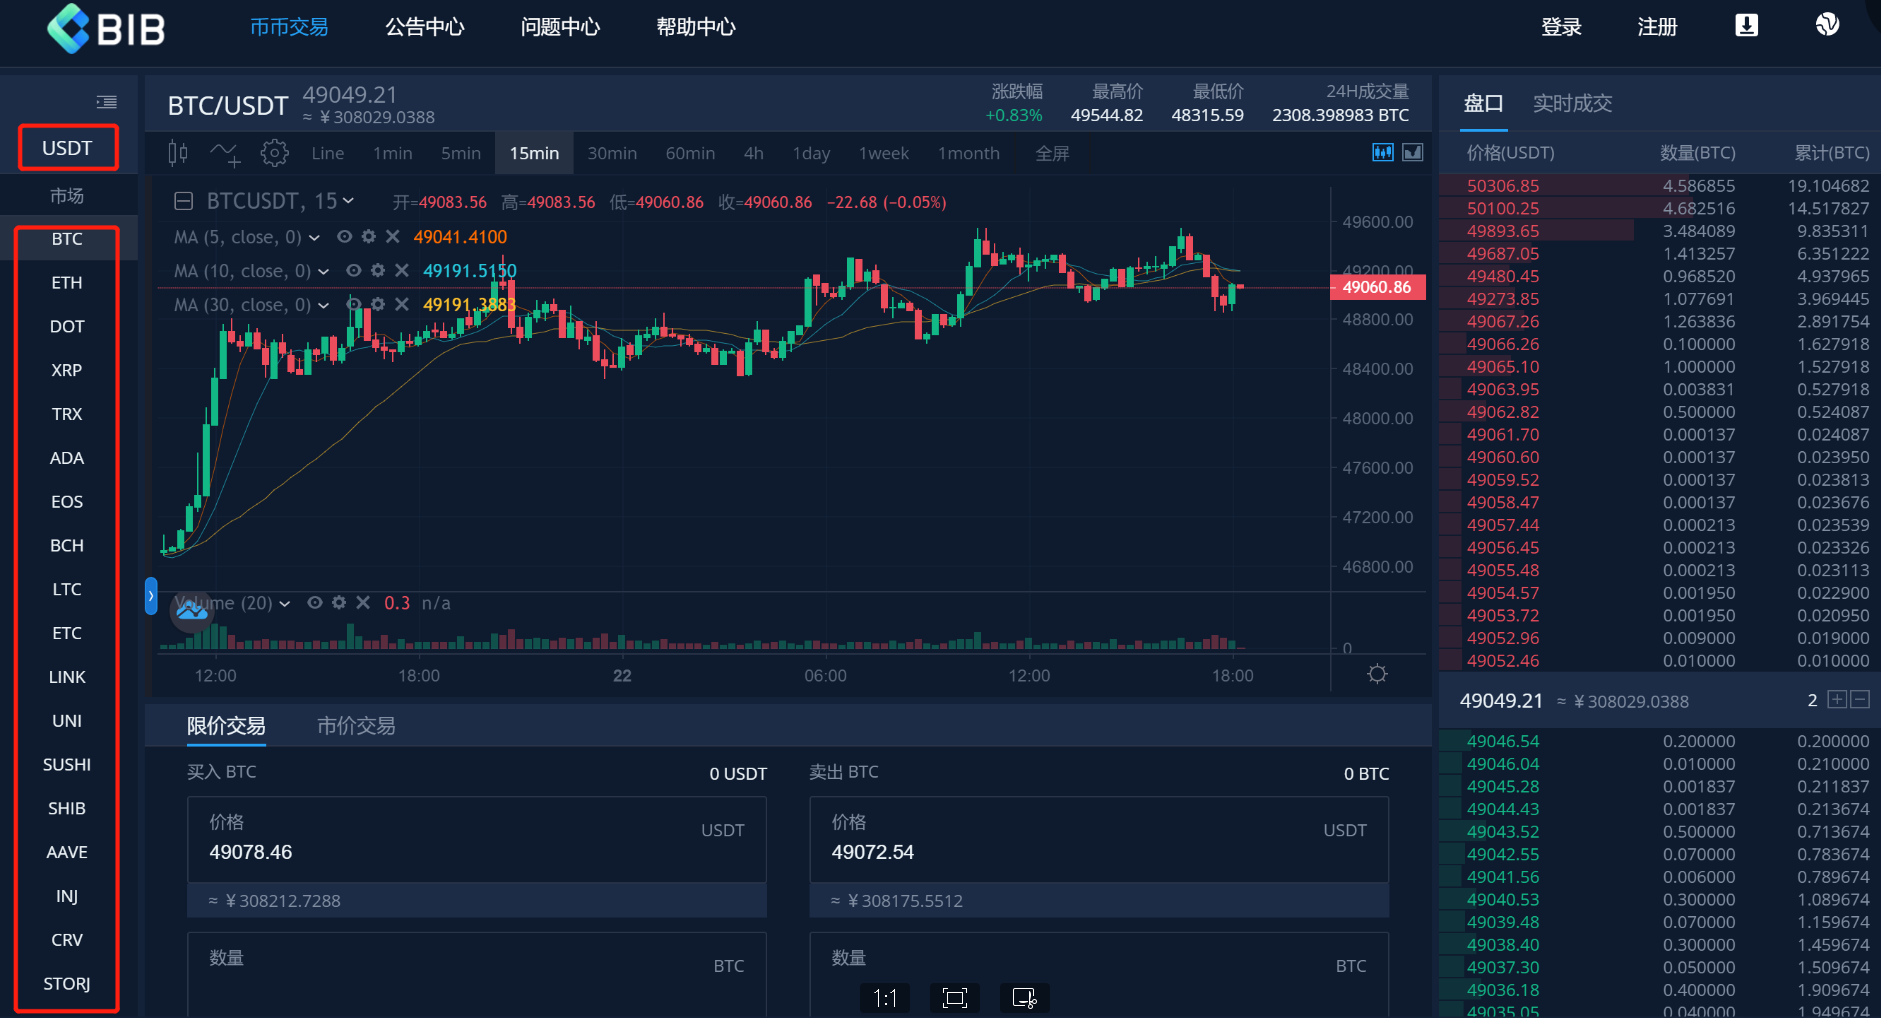Expand the BTCUSDT, 15 symbol dropdown
The image size is (1881, 1018).
[348, 201]
